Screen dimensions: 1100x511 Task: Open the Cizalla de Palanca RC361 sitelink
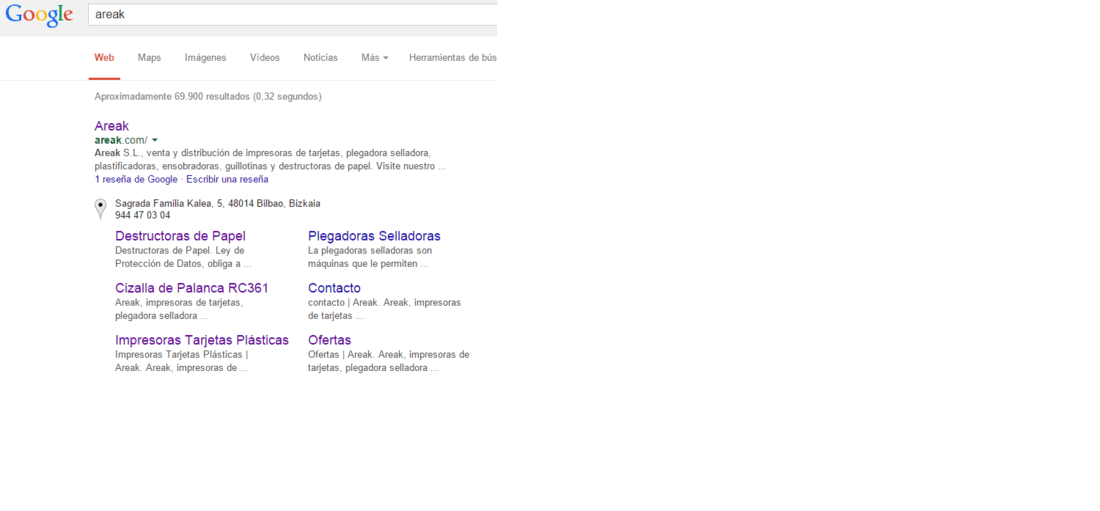[x=192, y=288]
